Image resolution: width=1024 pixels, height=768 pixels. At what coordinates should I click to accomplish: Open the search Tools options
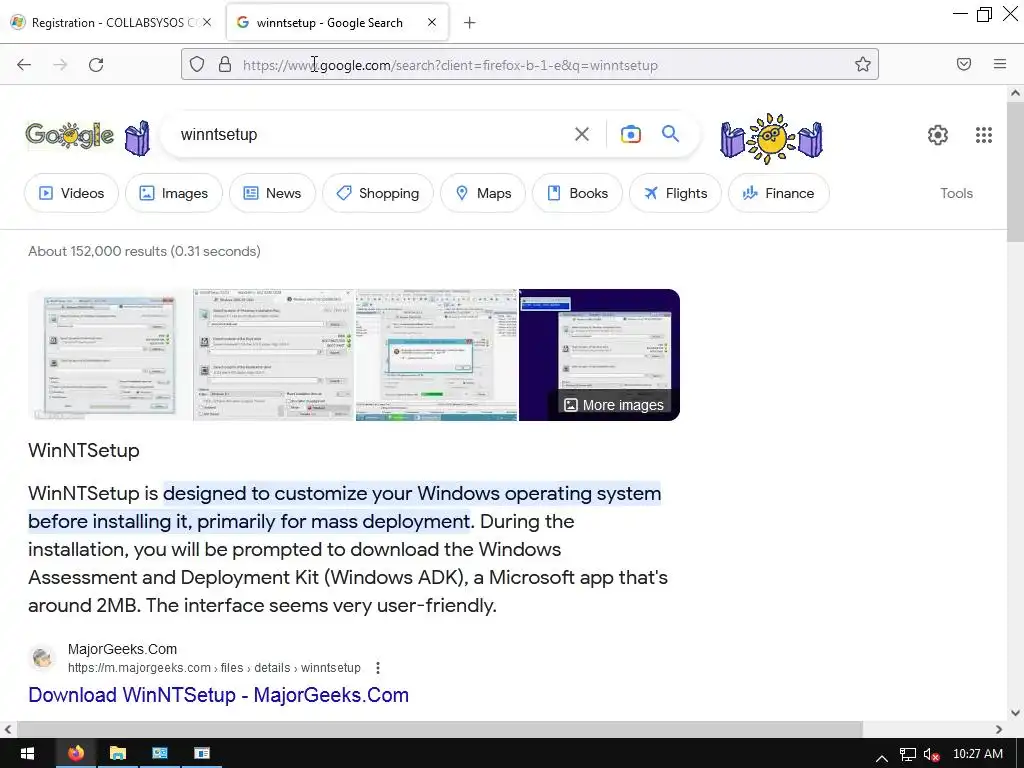coord(956,193)
